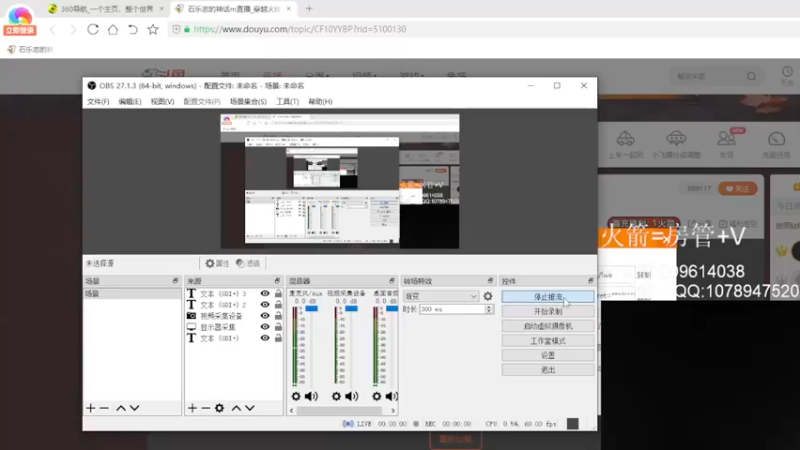
Task: Open the 配置文件(P) menu
Action: click(x=202, y=102)
